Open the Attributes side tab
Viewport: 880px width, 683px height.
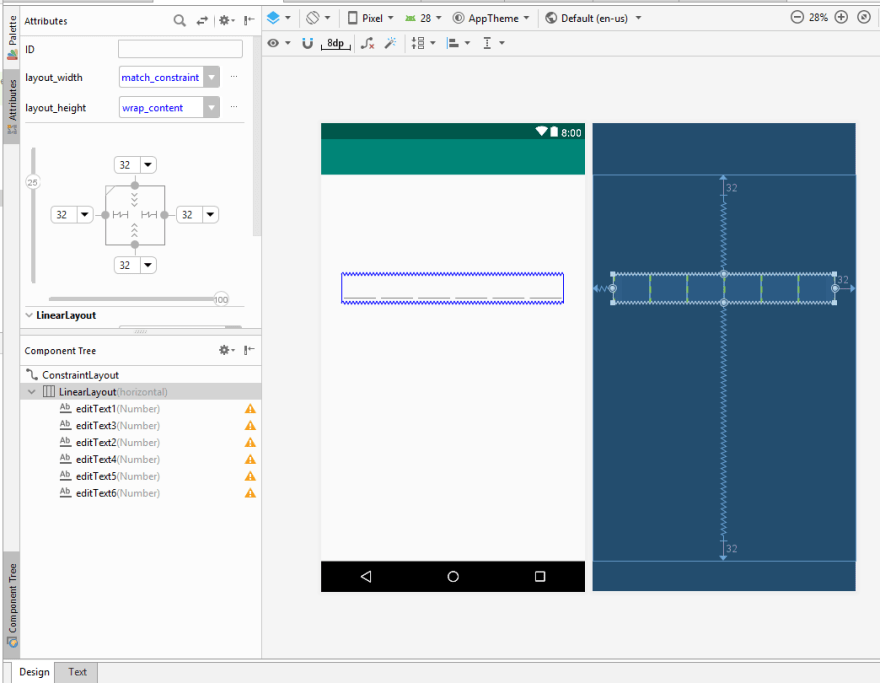click(x=12, y=107)
